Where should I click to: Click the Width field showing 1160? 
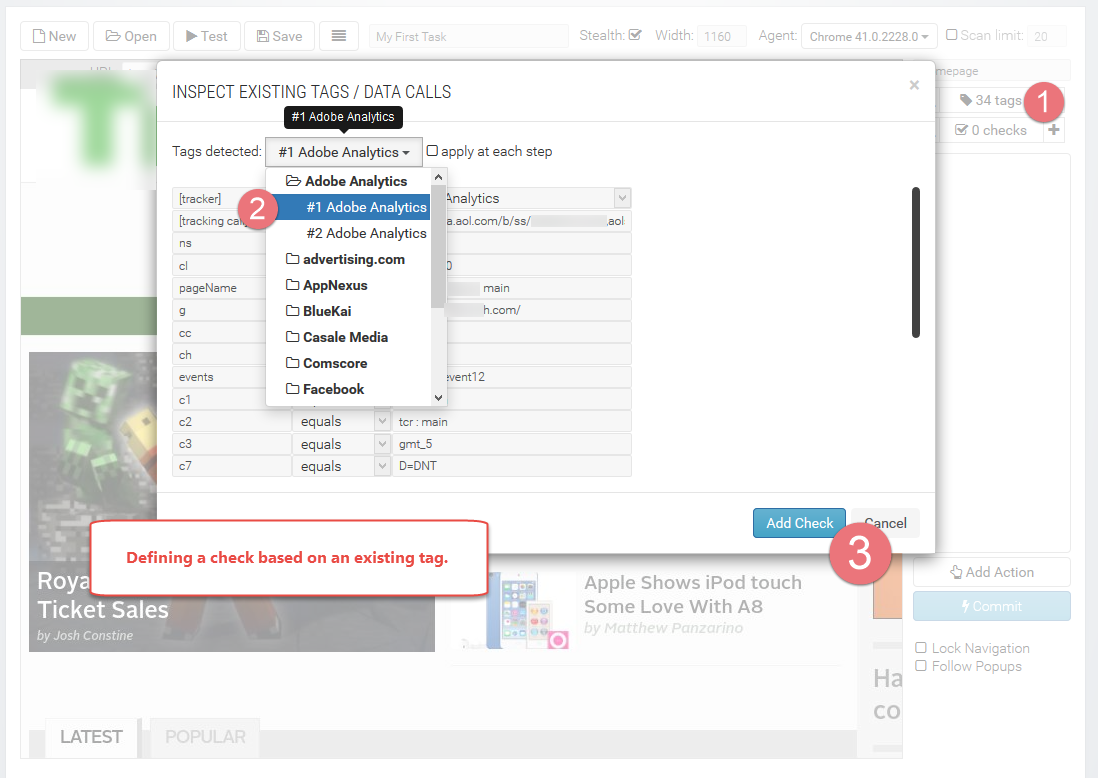[721, 36]
